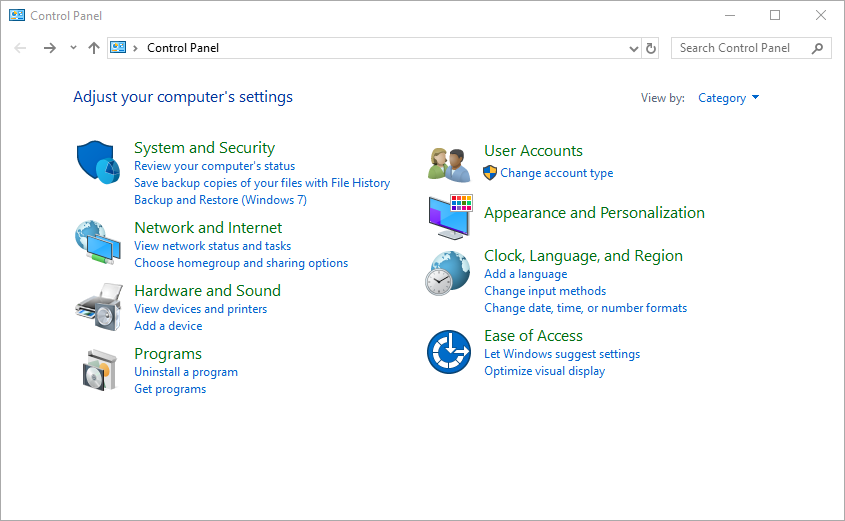Click the Control Panel breadcrumb in address bar
Screen dimensions: 845x521
(x=183, y=48)
